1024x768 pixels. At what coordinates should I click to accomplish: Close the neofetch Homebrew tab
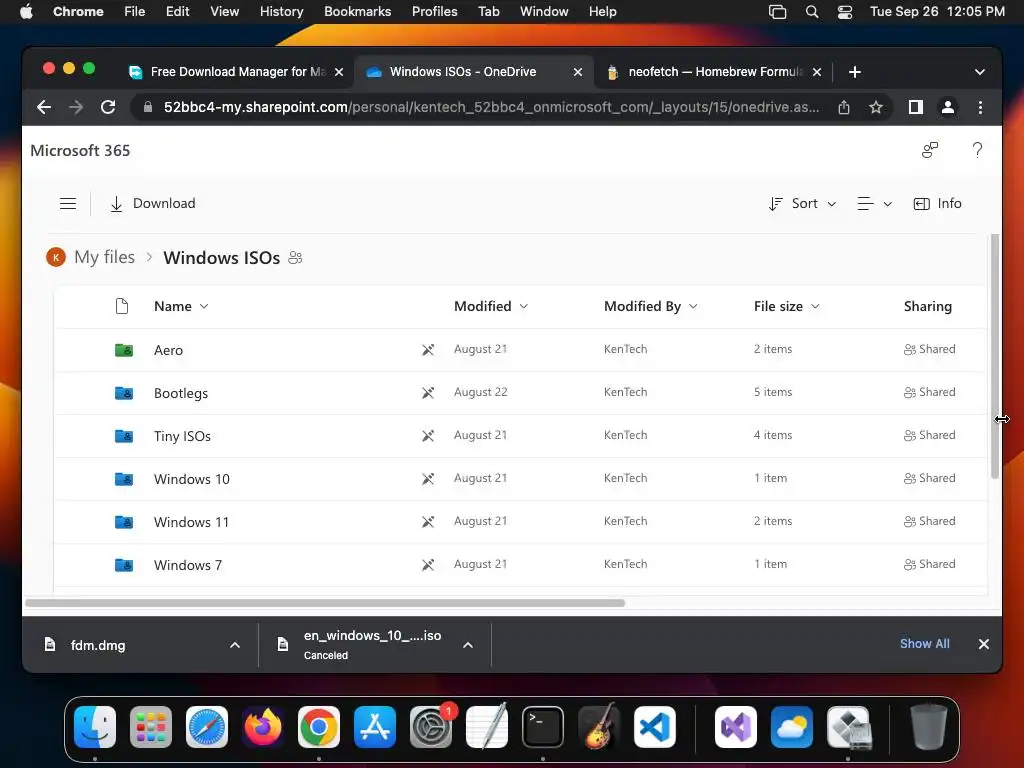click(x=817, y=72)
